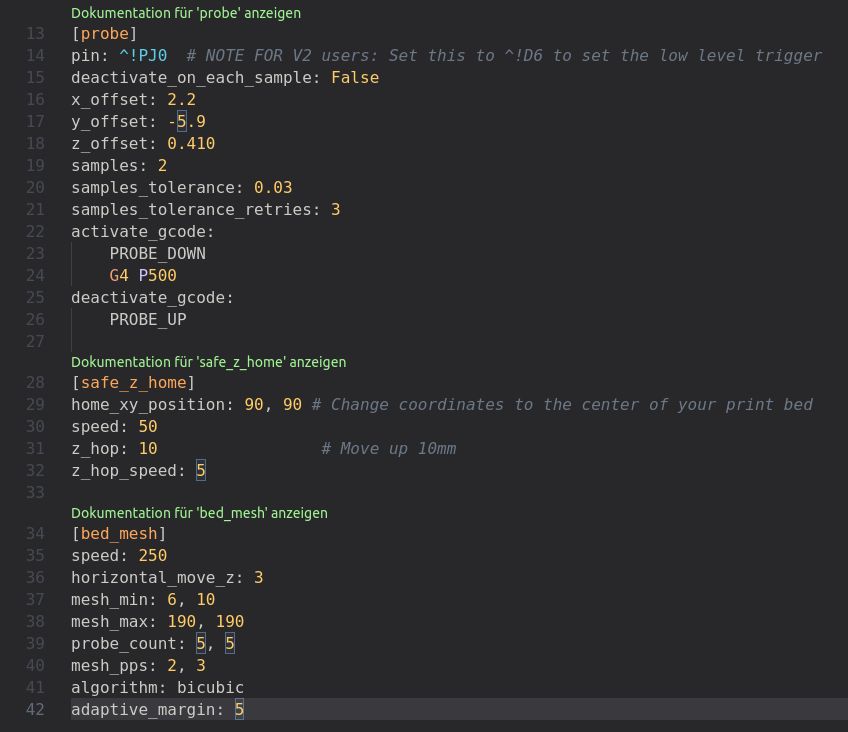The width and height of the screenshot is (848, 732).
Task: Select the adaptive_margin value 5
Action: pyautogui.click(x=238, y=709)
